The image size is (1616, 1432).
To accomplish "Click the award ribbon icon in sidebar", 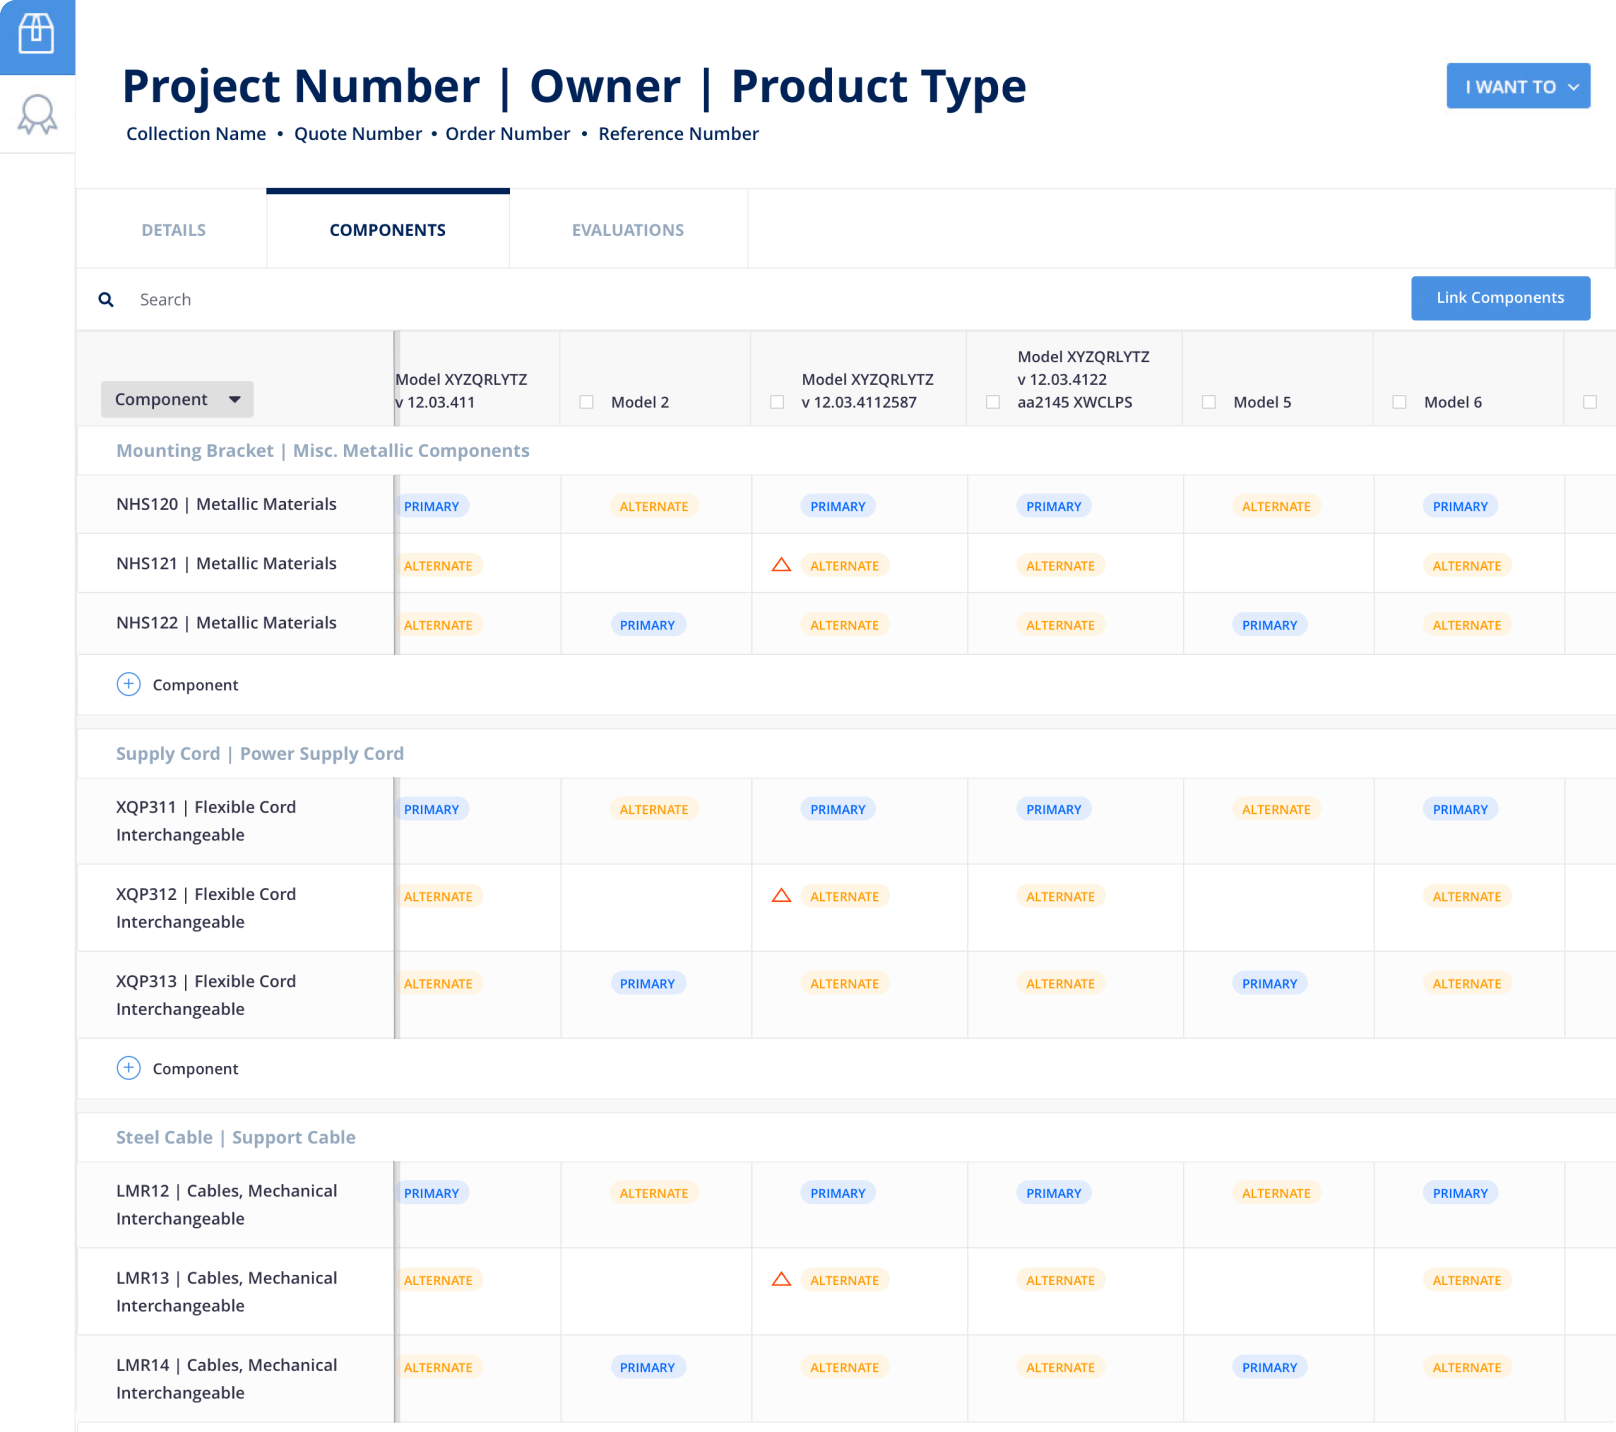I will (37, 115).
